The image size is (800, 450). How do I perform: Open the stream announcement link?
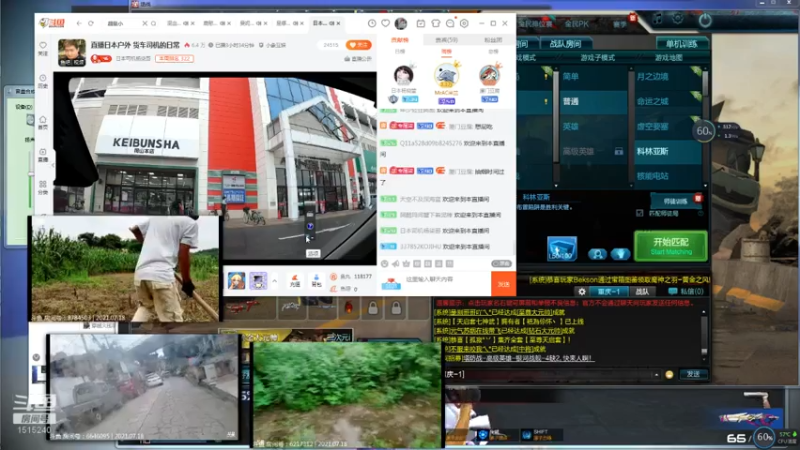click(358, 59)
